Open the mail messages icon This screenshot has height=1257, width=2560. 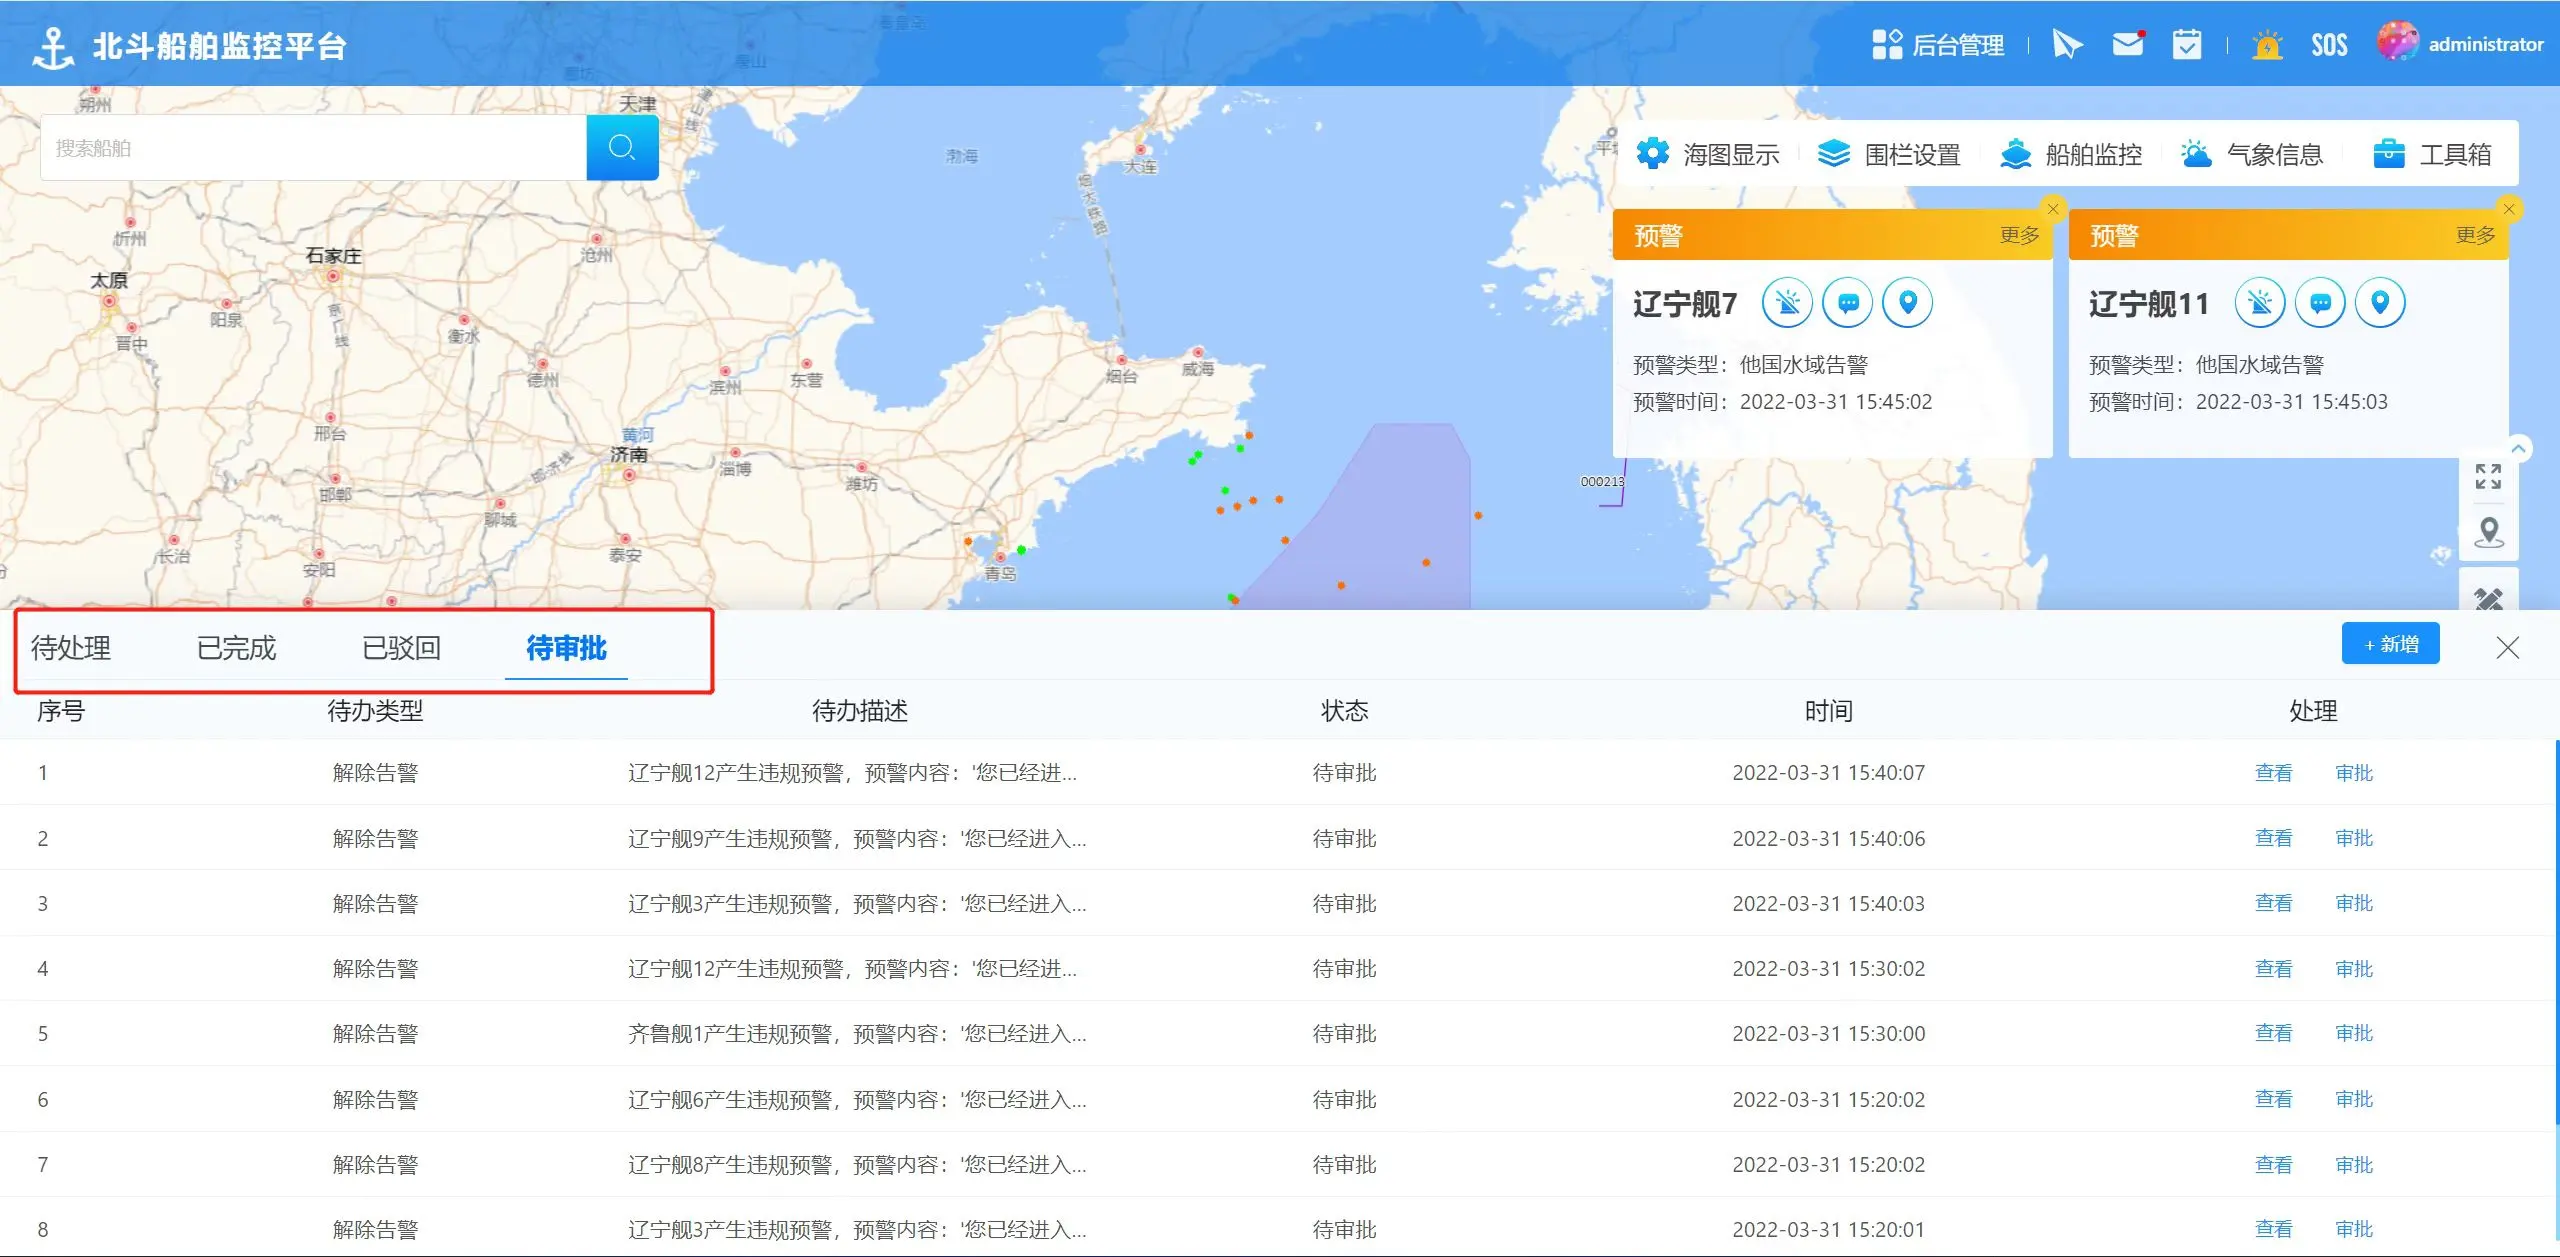point(2128,44)
